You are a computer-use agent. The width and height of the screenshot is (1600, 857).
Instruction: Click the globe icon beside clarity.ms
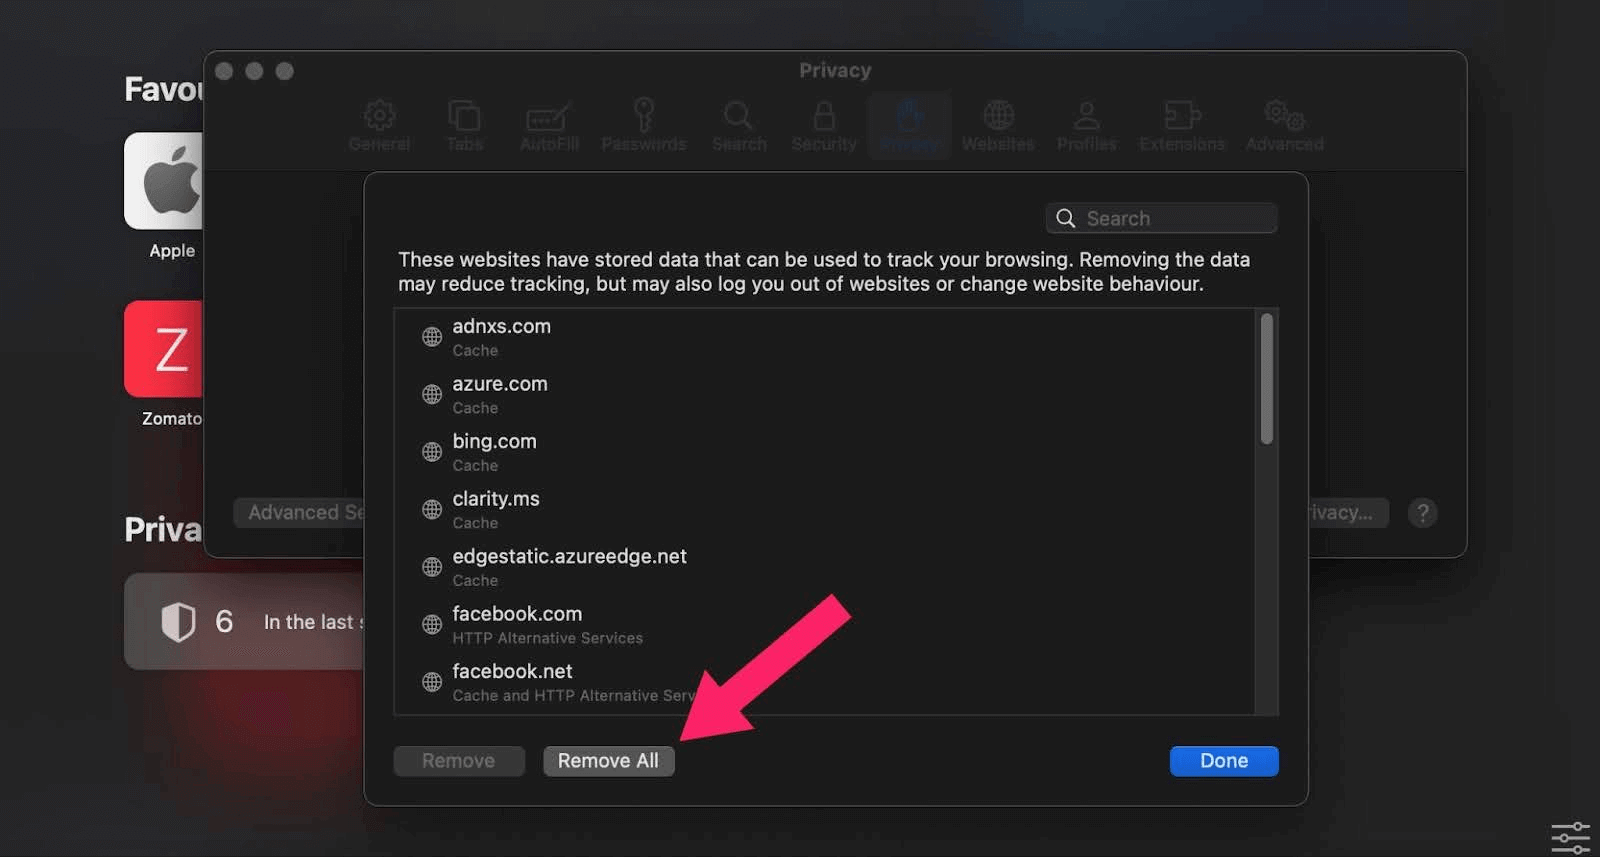pyautogui.click(x=432, y=510)
